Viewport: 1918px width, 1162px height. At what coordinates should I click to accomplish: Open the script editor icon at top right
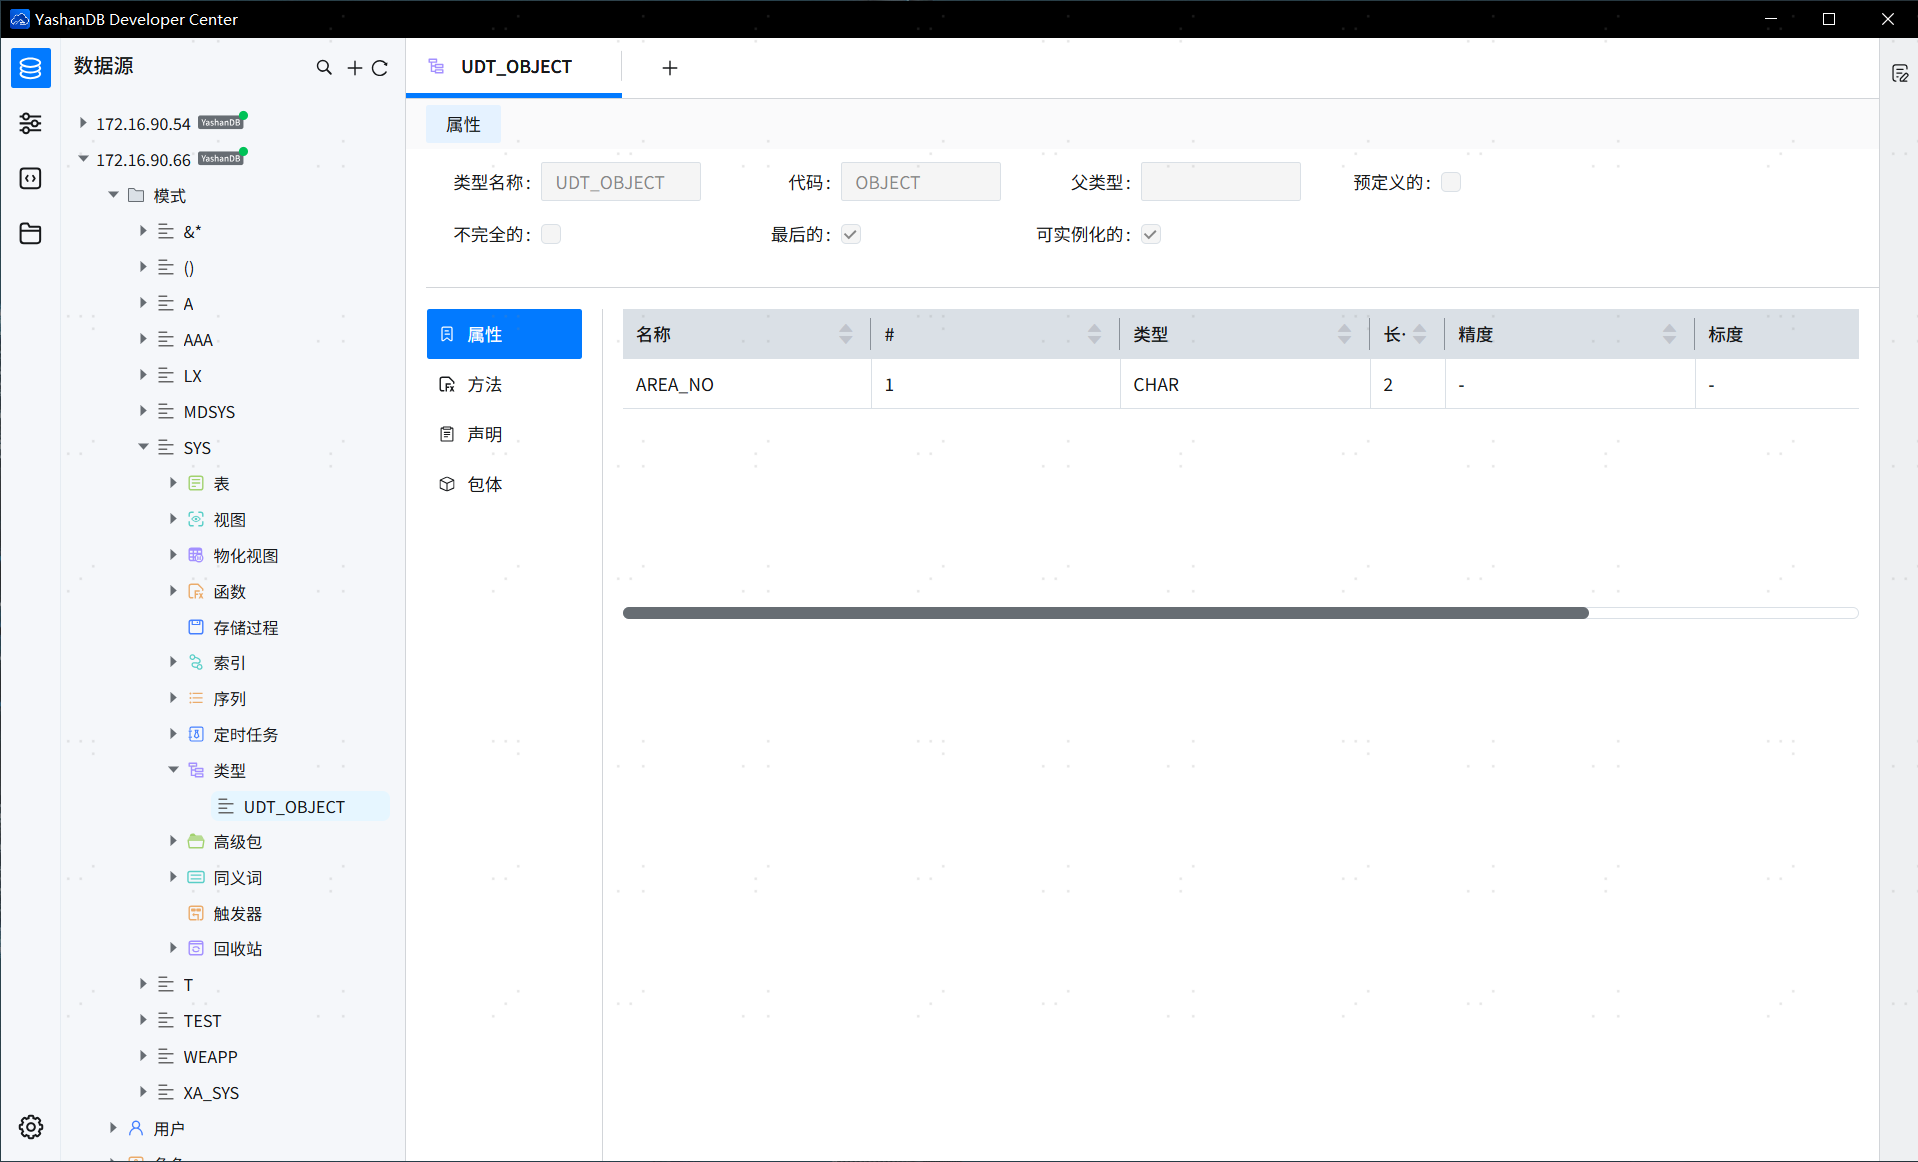pos(1901,72)
